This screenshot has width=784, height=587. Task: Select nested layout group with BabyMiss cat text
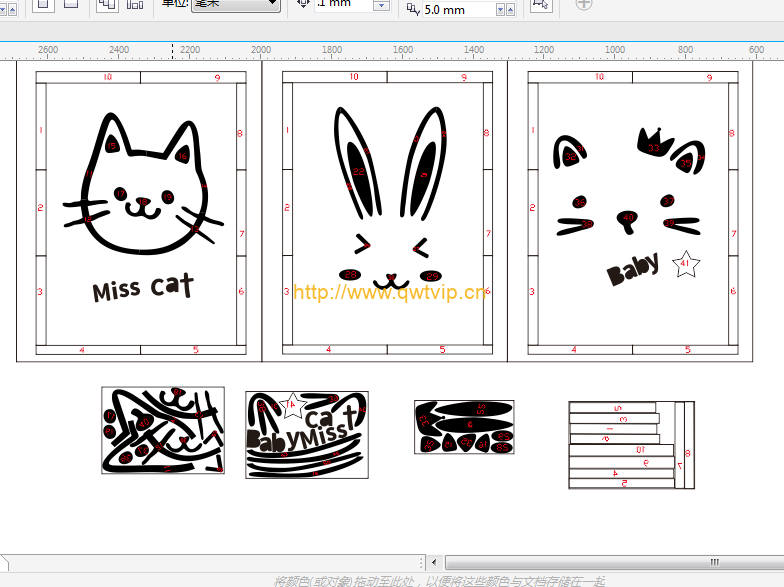(x=307, y=435)
